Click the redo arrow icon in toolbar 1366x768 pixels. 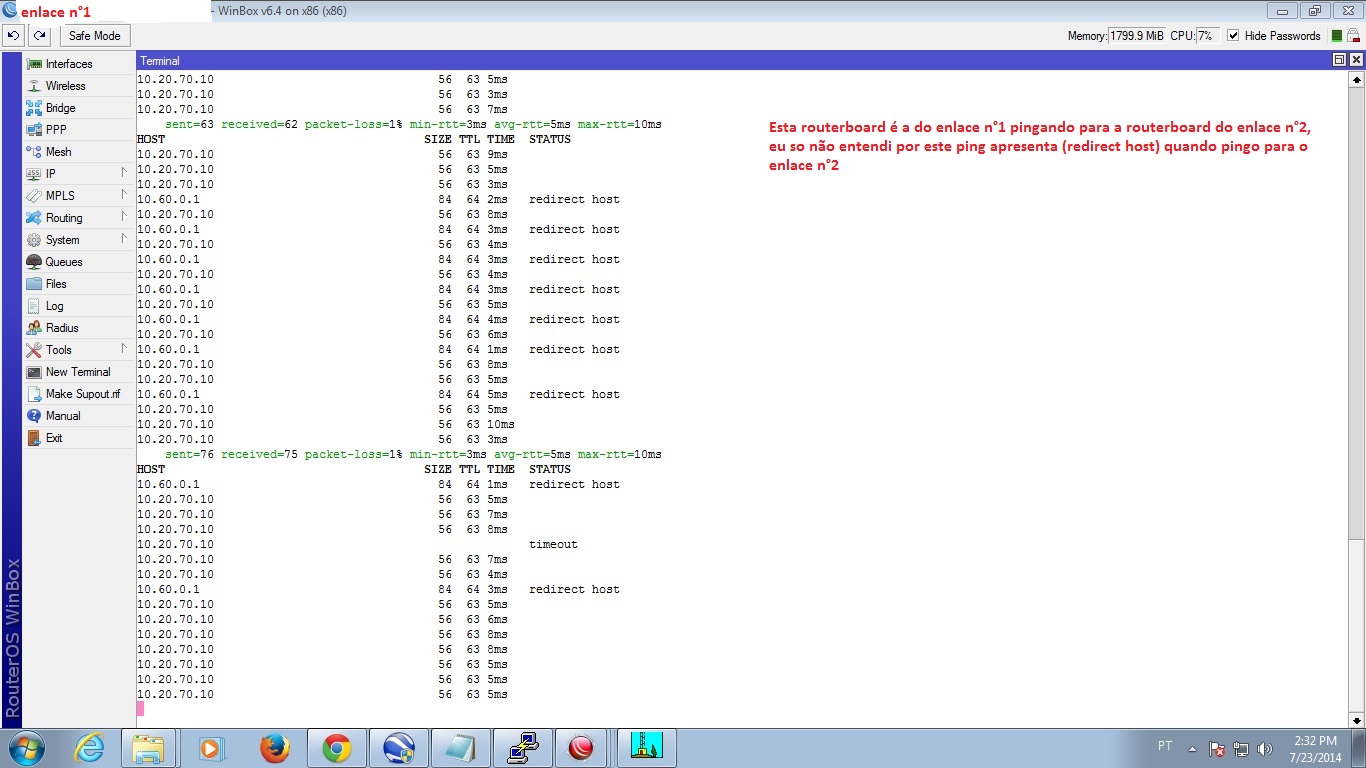click(x=39, y=36)
